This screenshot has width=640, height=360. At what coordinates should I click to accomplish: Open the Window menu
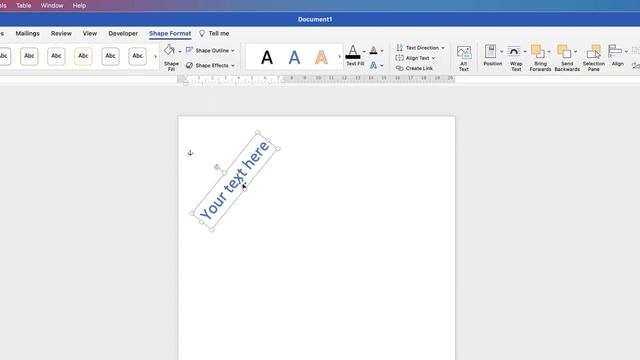[x=52, y=6]
